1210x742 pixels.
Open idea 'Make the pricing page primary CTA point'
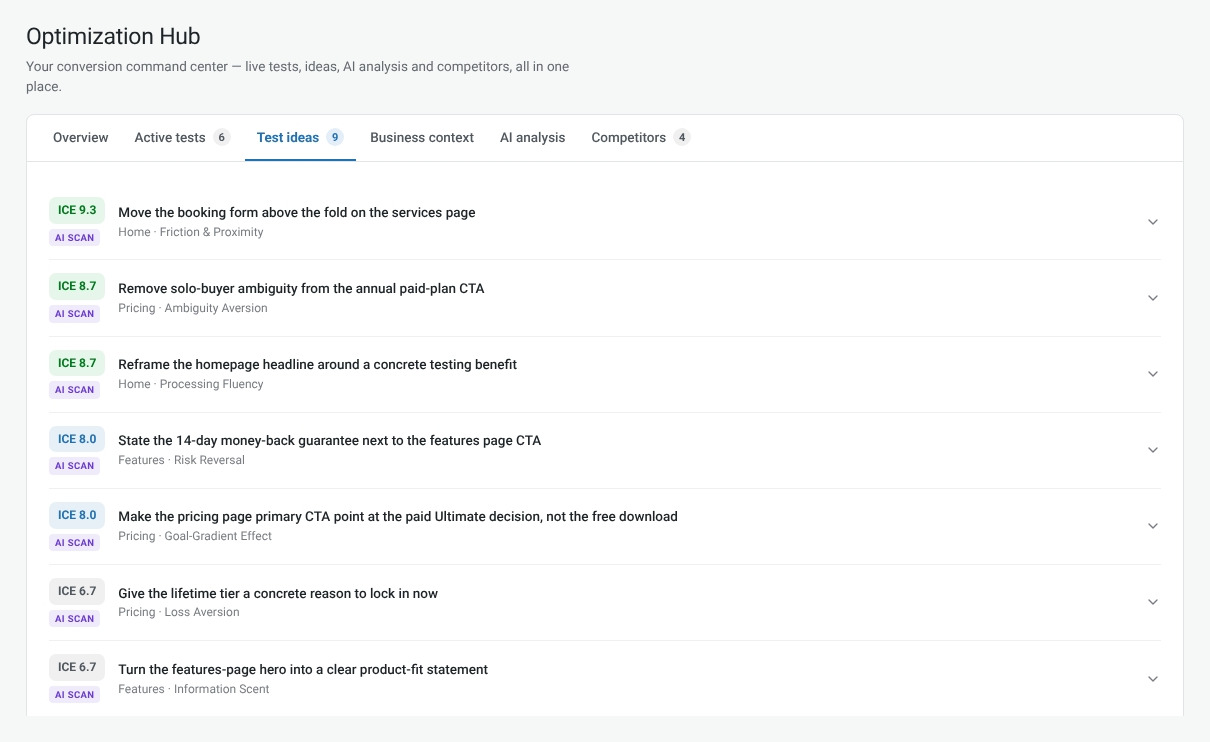[398, 517]
